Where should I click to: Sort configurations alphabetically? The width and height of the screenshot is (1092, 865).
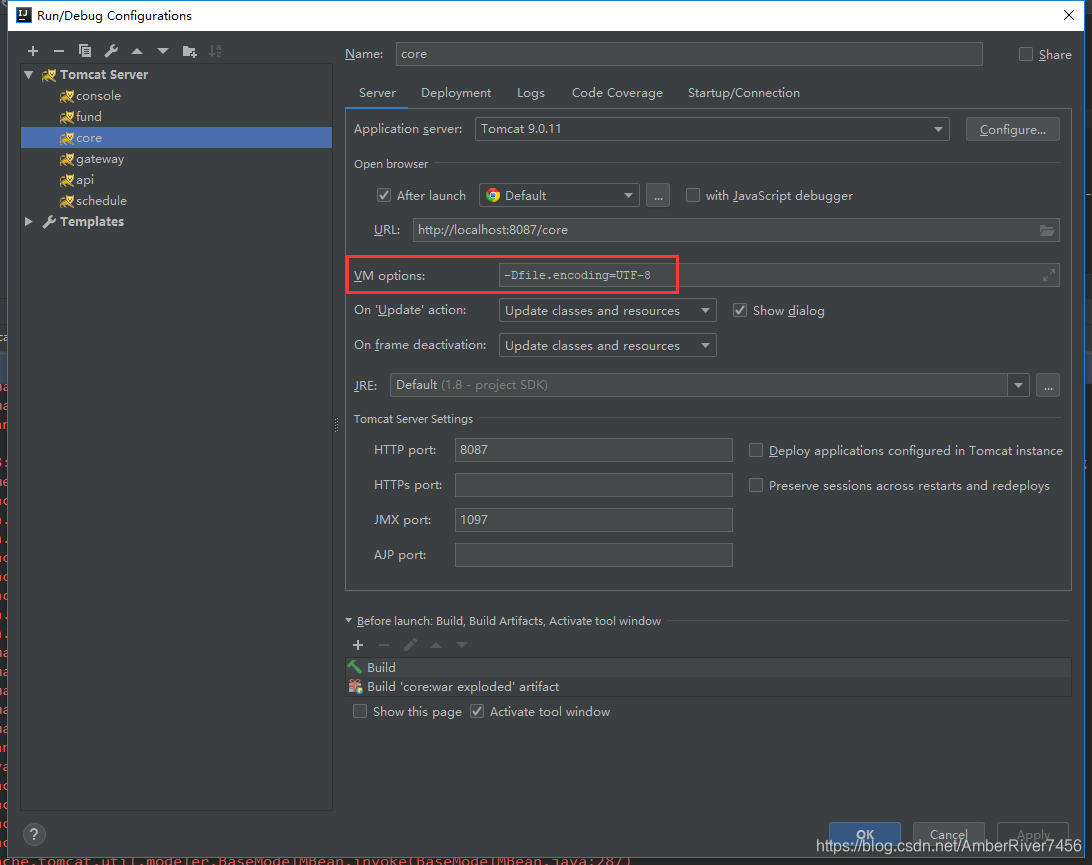coord(215,51)
